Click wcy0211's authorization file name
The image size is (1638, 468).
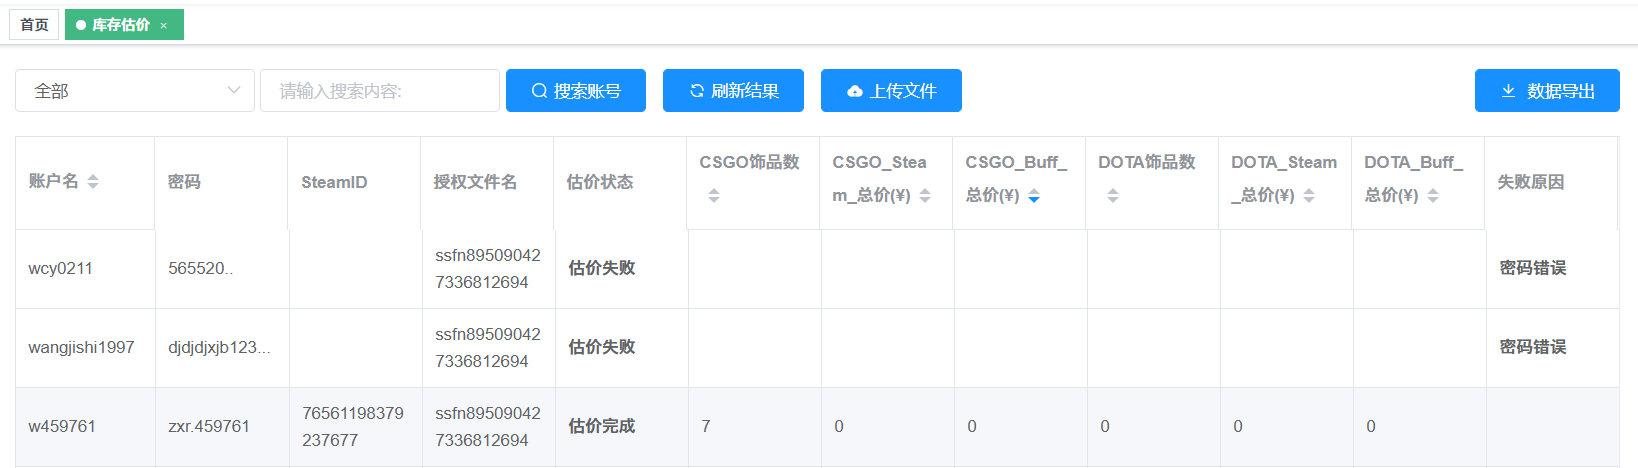[488, 268]
